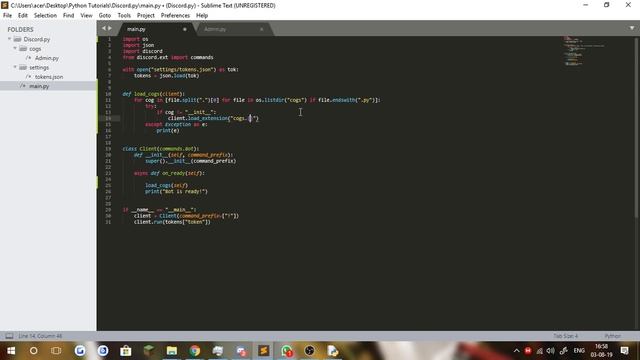Image resolution: width=640 pixels, height=360 pixels.
Task: Click the cogs folder icon
Action: click(x=23, y=49)
